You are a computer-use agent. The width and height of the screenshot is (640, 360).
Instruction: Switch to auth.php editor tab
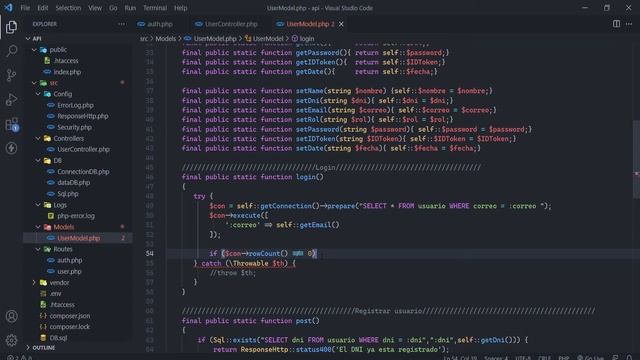click(160, 24)
